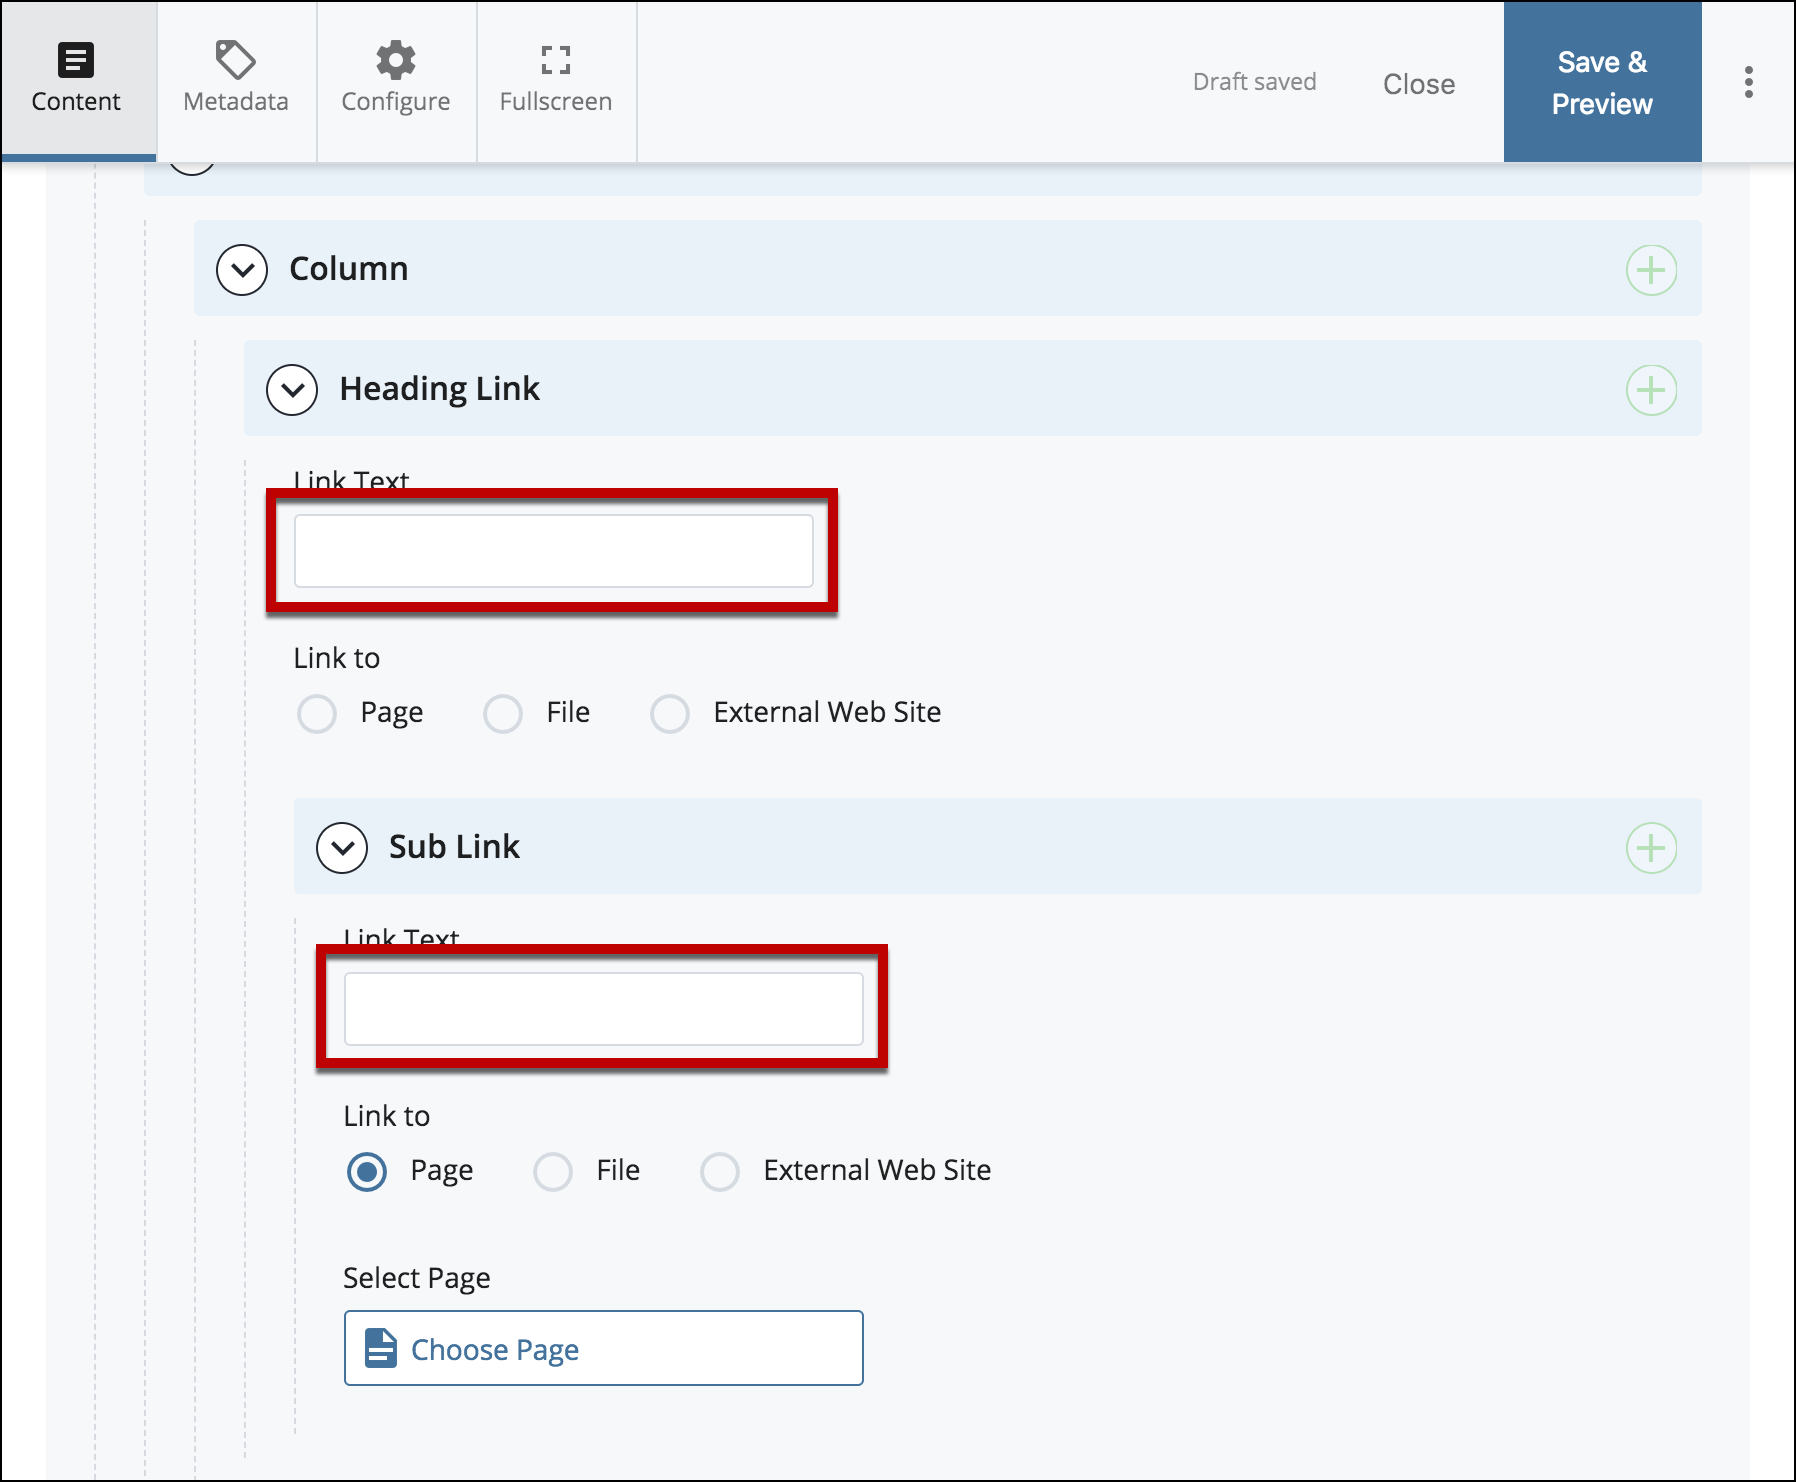Collapse the Heading Link section chevron

tap(292, 390)
